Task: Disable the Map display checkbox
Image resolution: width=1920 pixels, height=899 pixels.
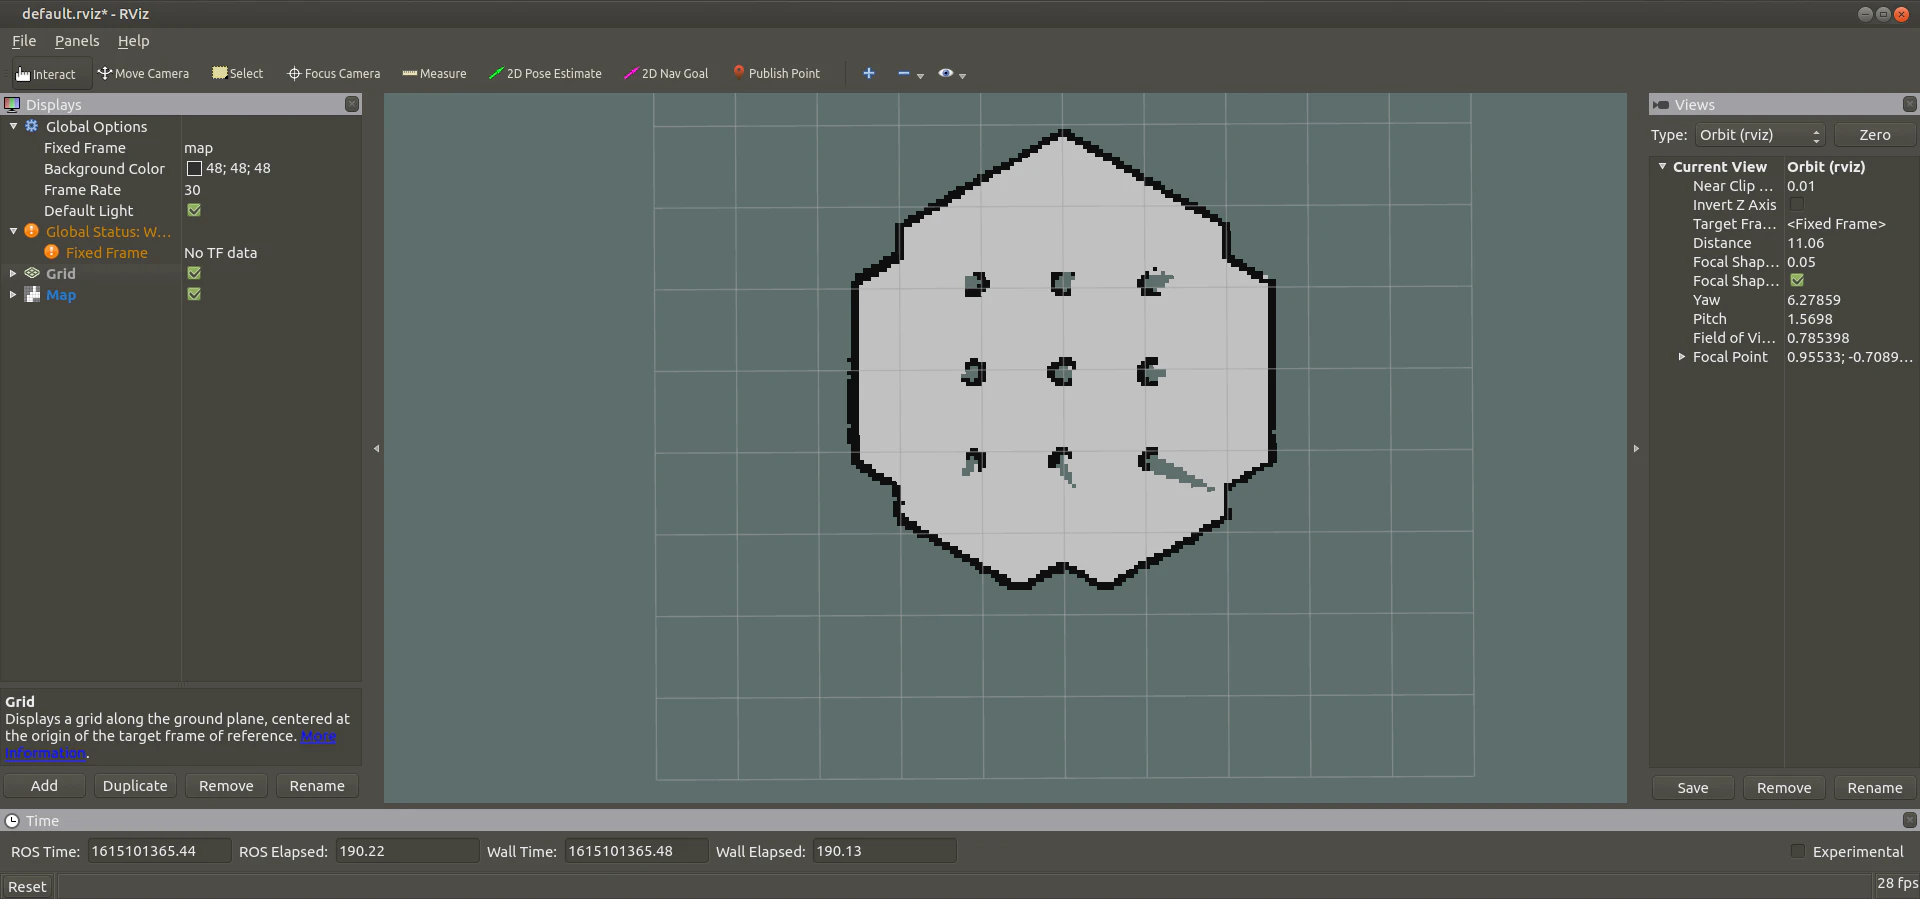Action: (x=194, y=294)
